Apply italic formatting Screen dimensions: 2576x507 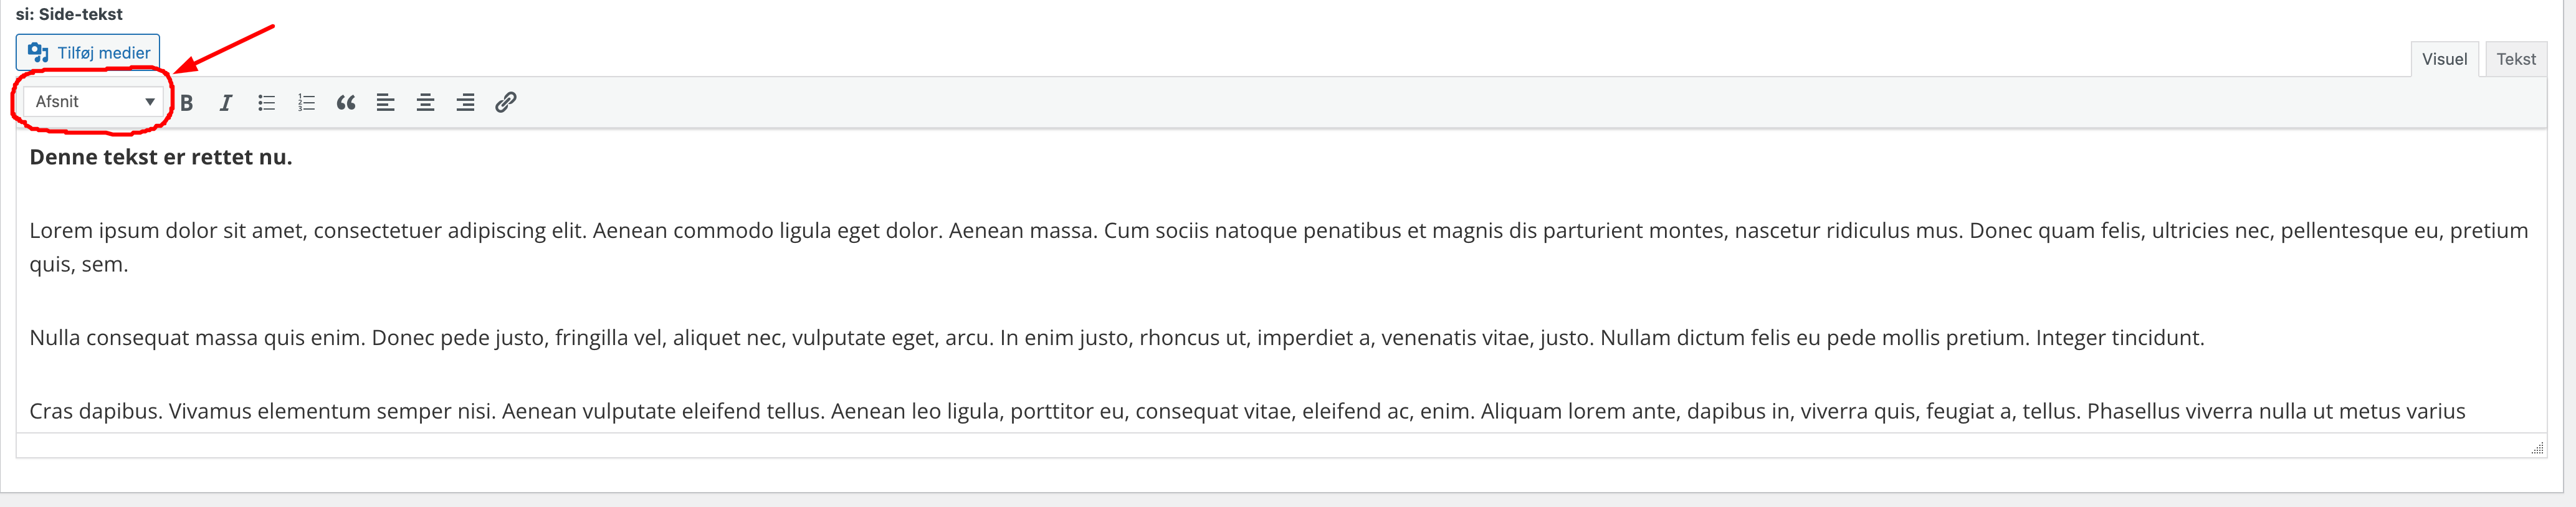pyautogui.click(x=226, y=102)
